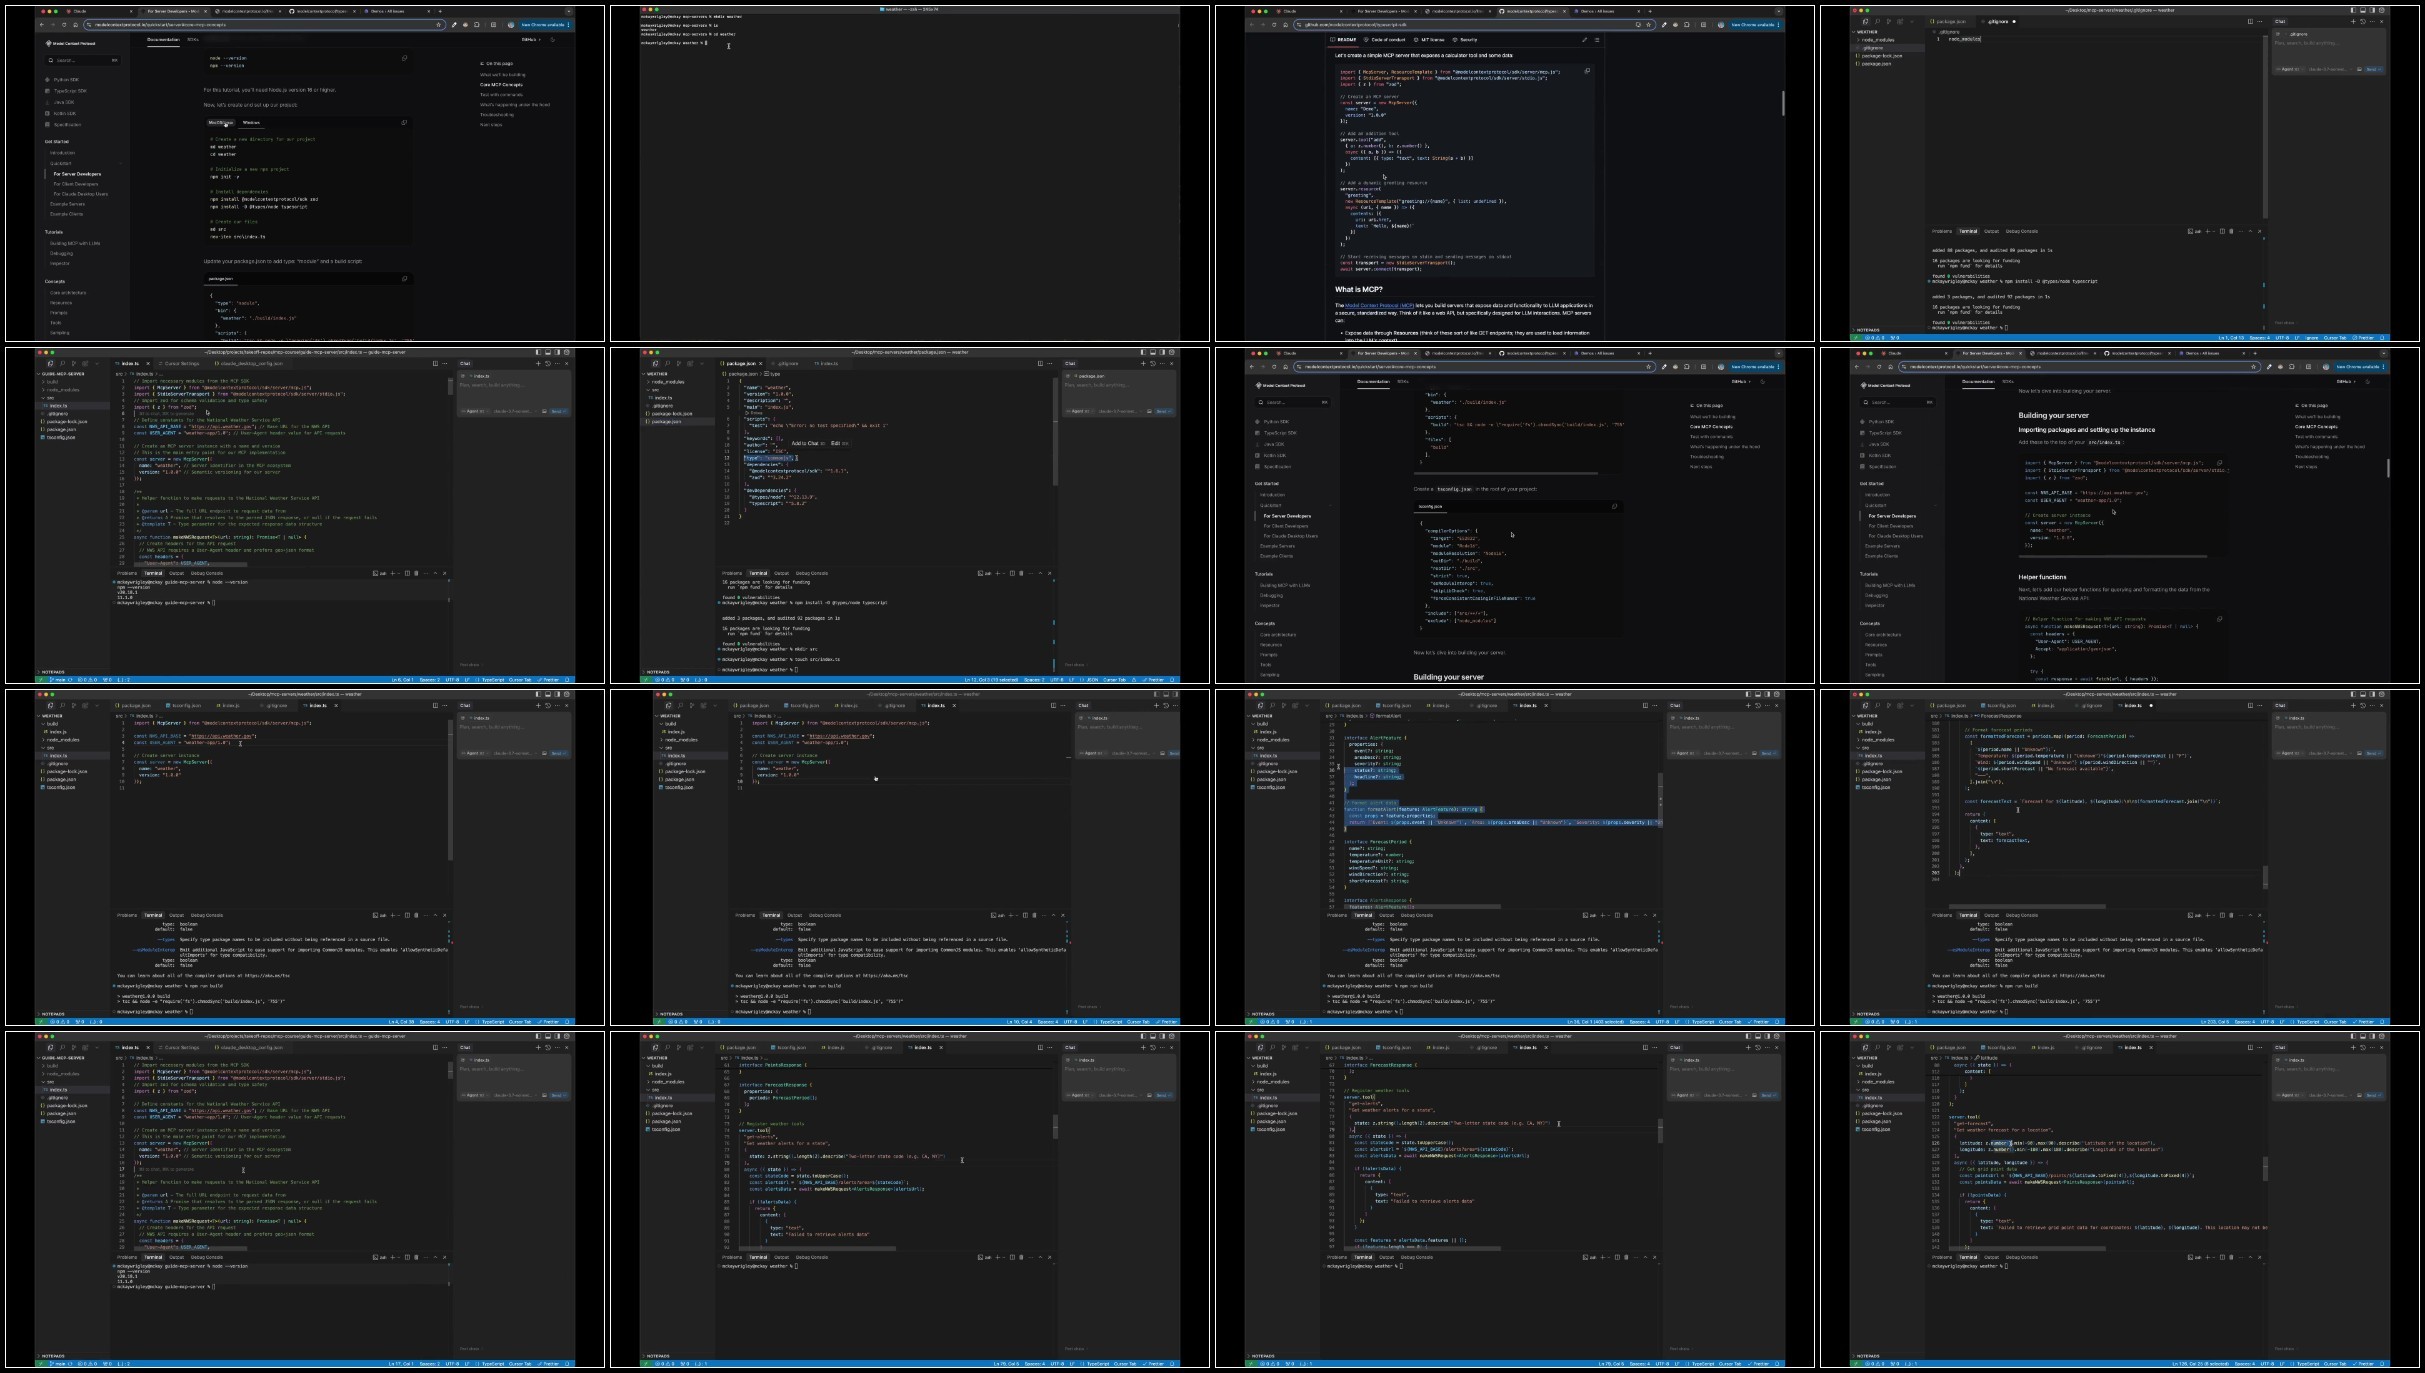Image resolution: width=2425 pixels, height=1373 pixels.
Task: Start a new chat with plus in the Add to Chat frame
Action: (1142, 363)
